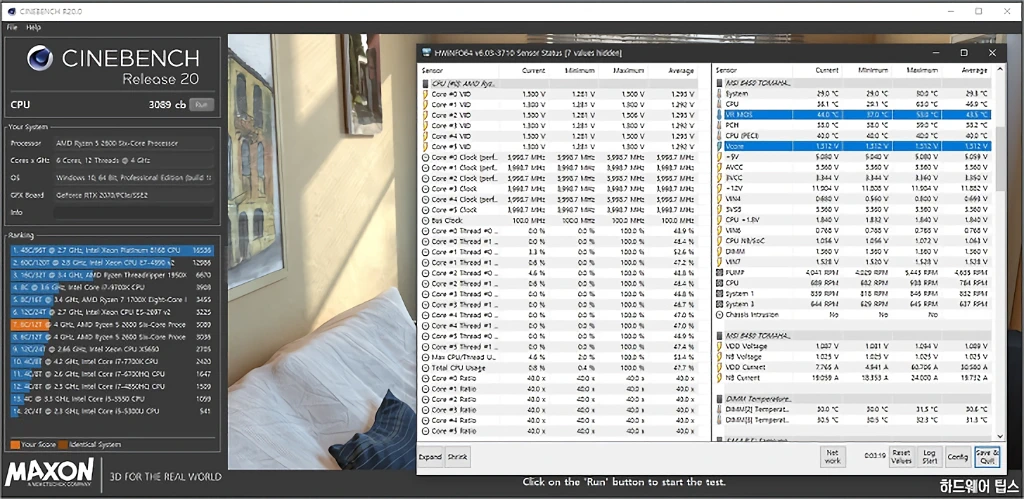Click the DIMM voltage row icon
The height and width of the screenshot is (499, 1024).
pyautogui.click(x=719, y=251)
